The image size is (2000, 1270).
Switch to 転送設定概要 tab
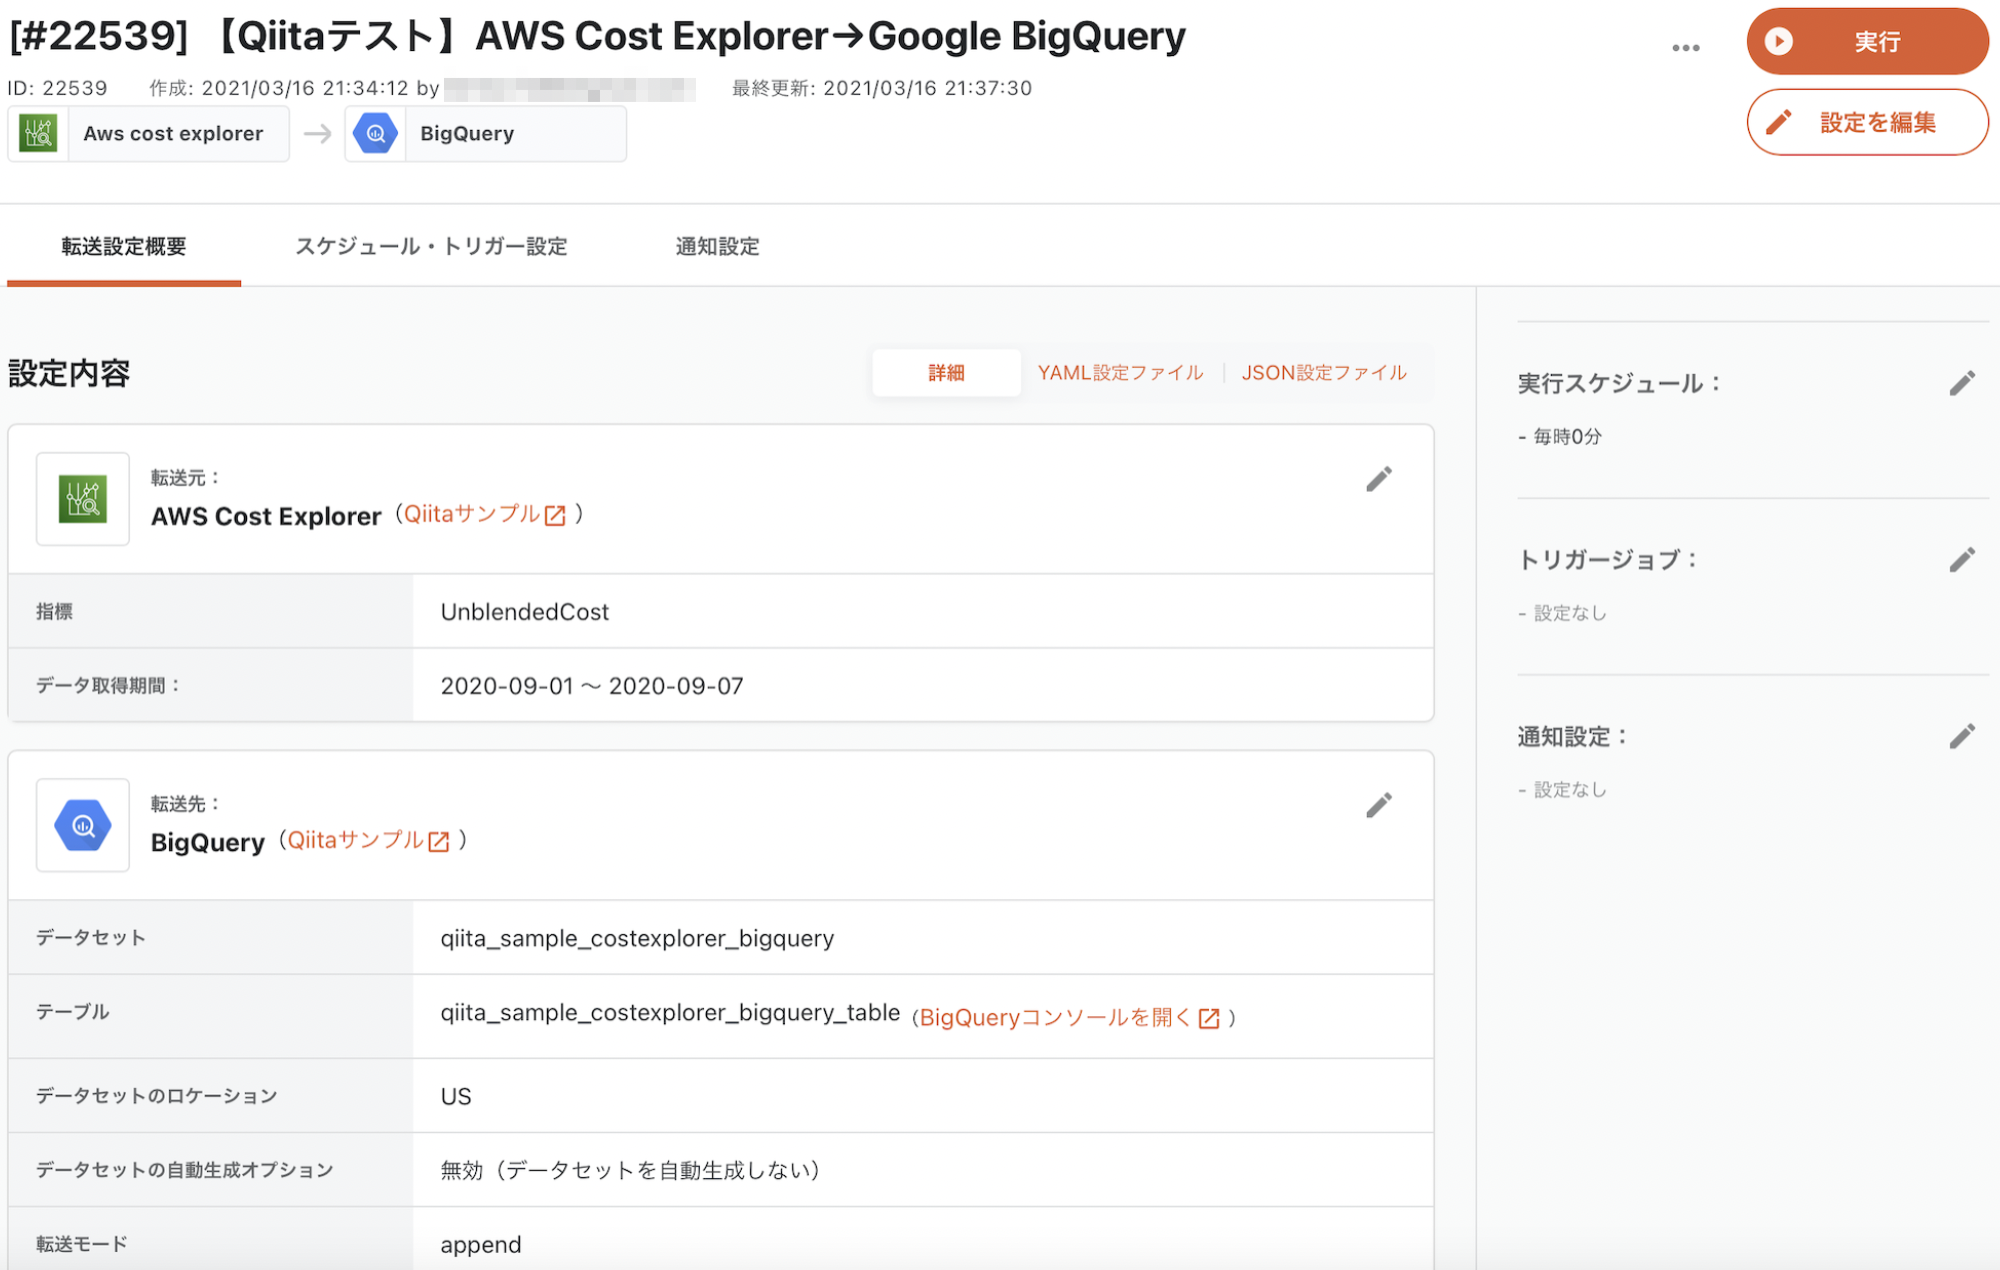tap(124, 246)
